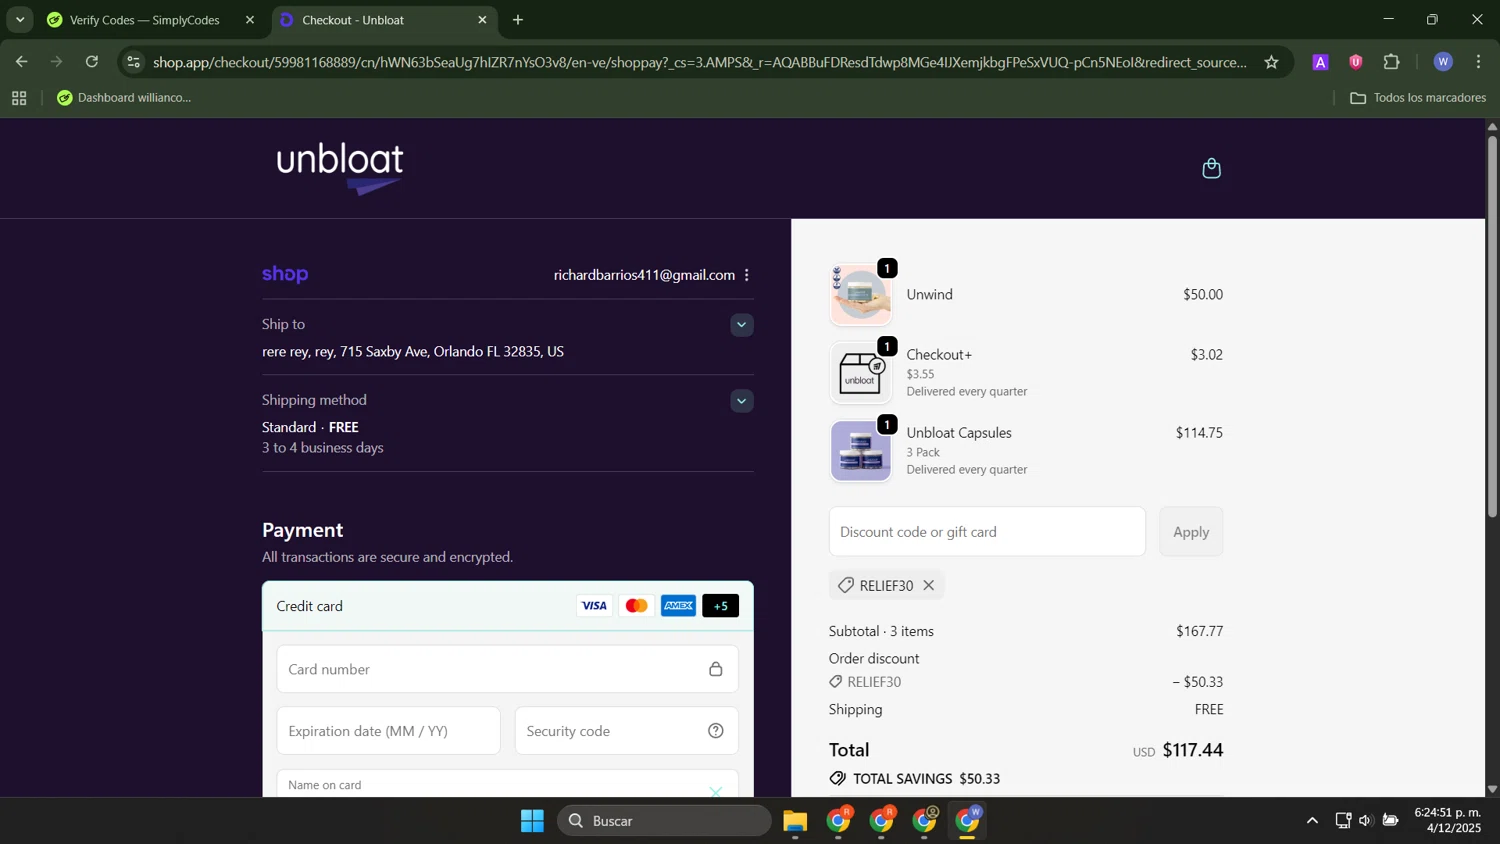
Task: Expand the Shipping method section
Action: click(742, 401)
